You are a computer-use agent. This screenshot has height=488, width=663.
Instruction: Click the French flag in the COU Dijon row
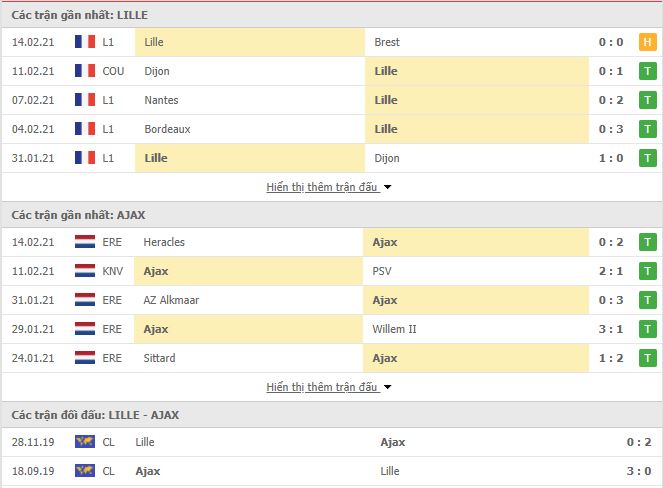coord(85,71)
